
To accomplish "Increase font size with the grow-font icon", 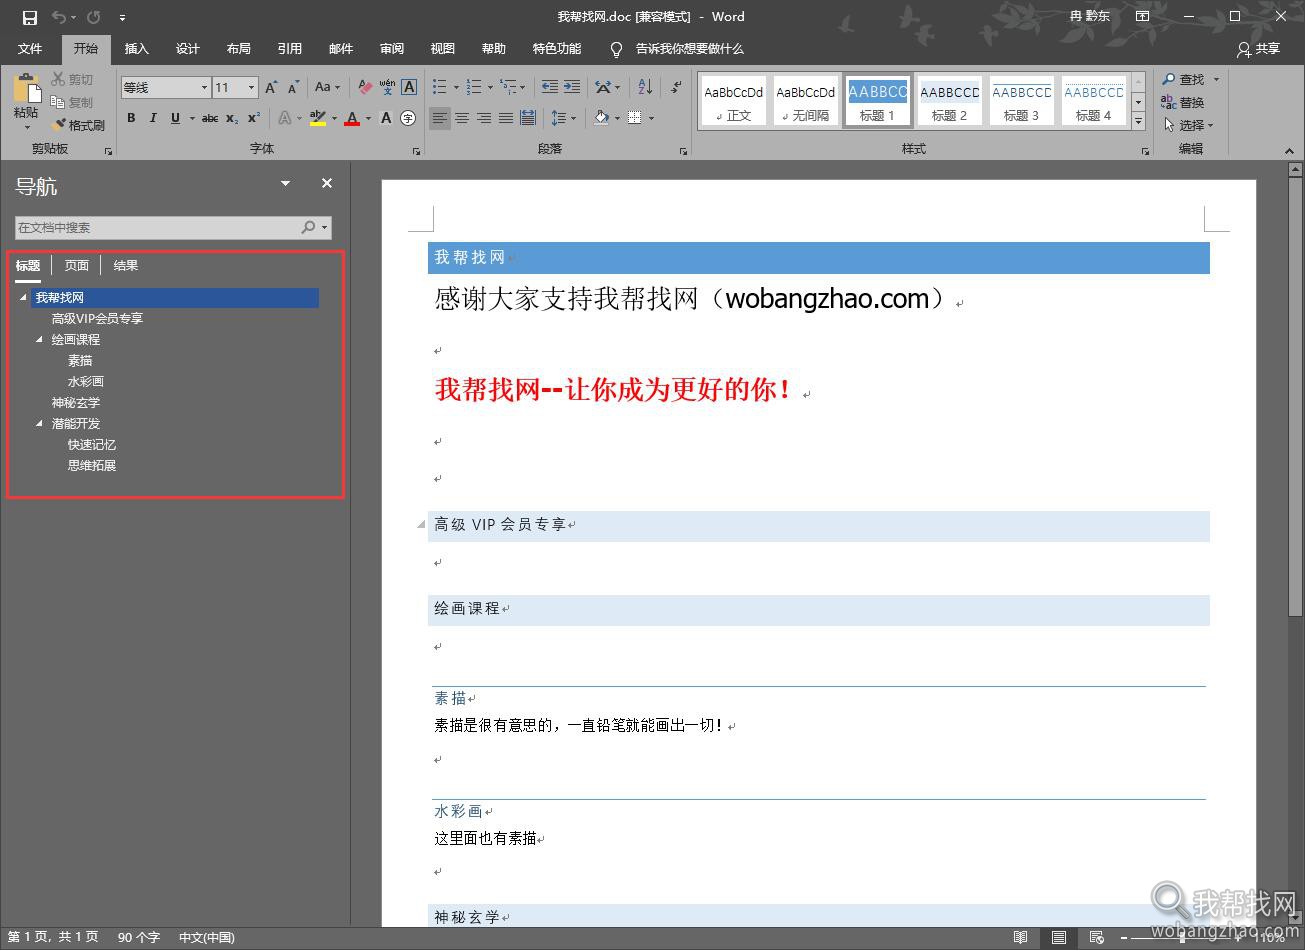I will point(271,87).
